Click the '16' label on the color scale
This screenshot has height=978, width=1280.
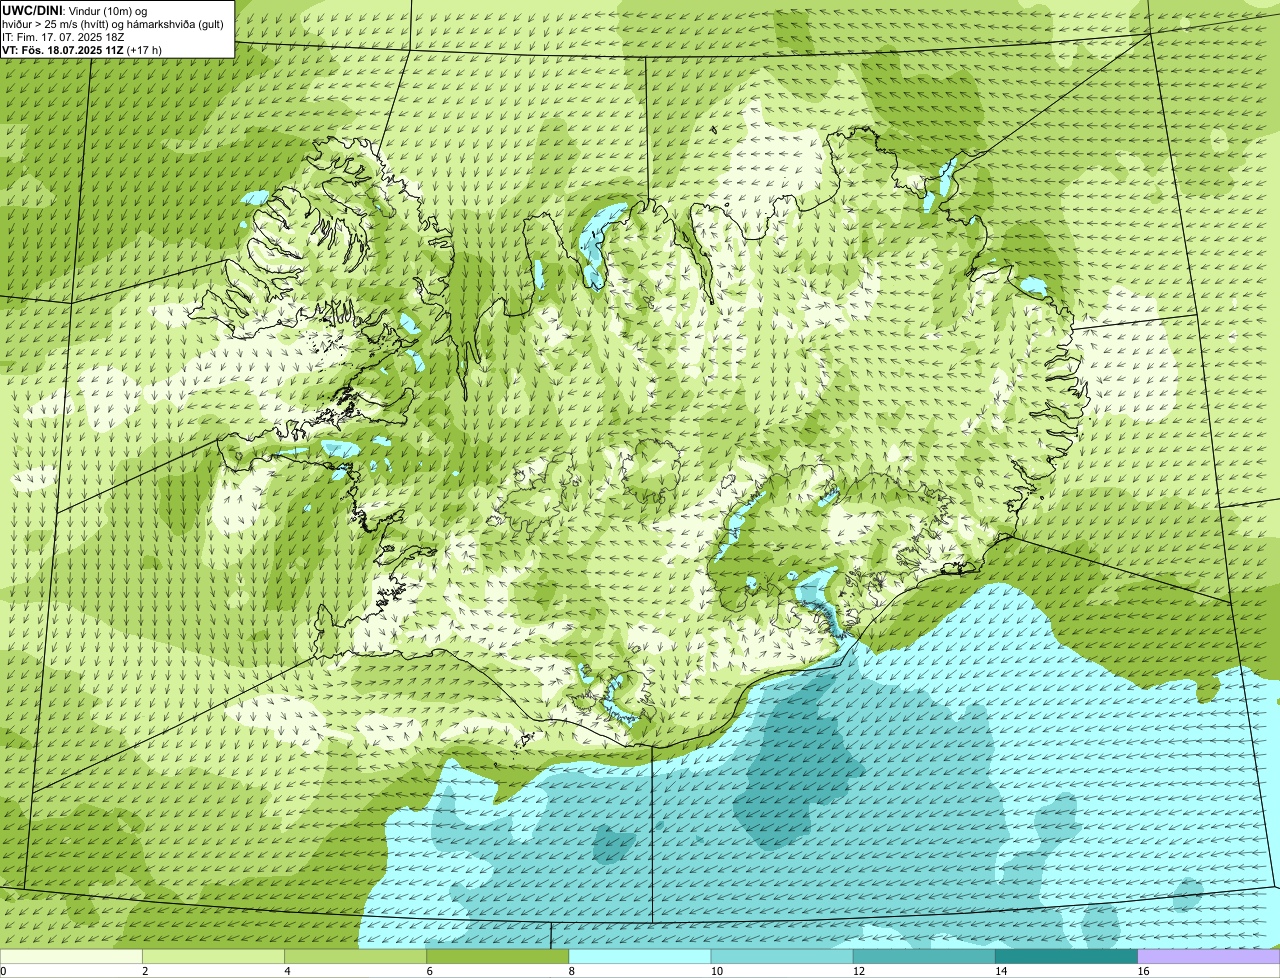(x=1144, y=971)
